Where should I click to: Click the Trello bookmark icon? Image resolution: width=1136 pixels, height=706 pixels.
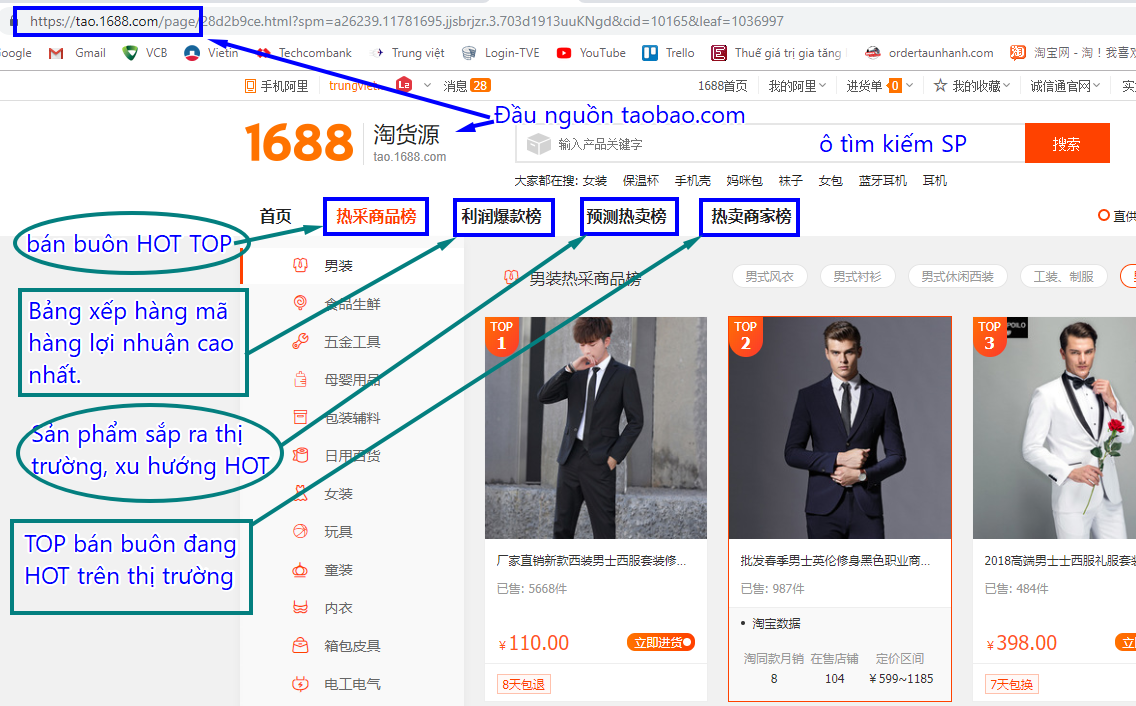click(x=650, y=53)
